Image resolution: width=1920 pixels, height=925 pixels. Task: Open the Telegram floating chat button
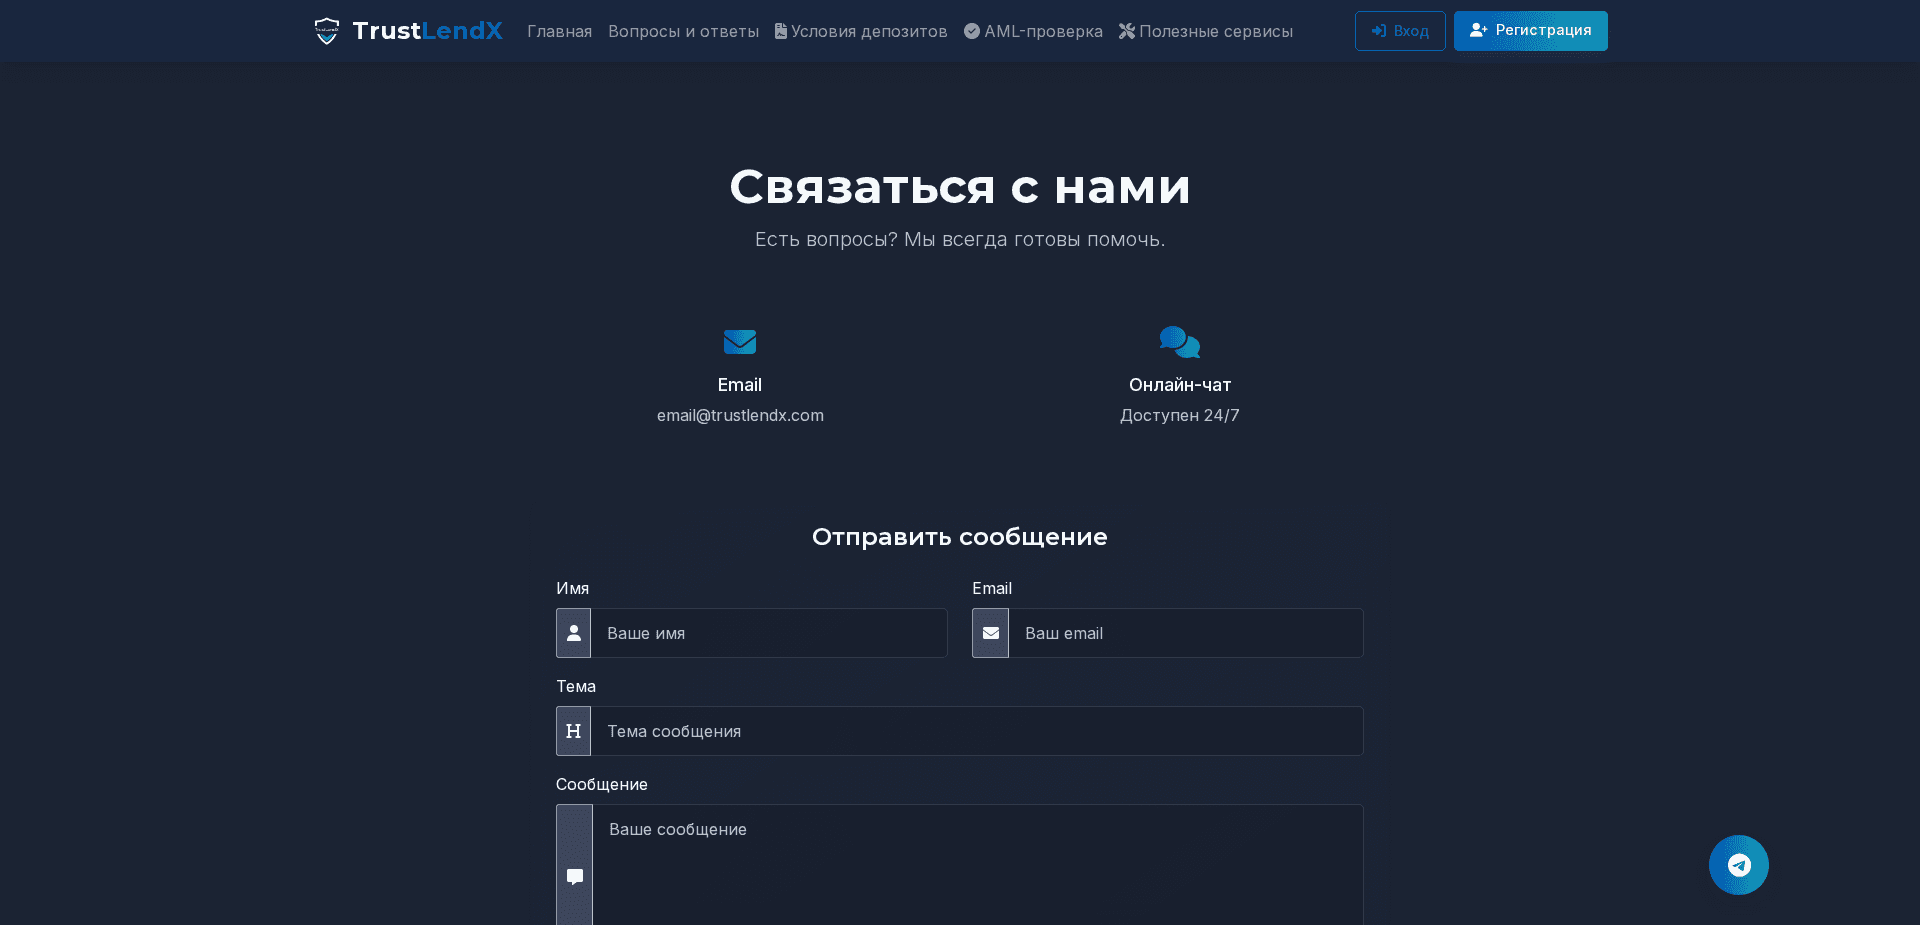click(x=1738, y=864)
